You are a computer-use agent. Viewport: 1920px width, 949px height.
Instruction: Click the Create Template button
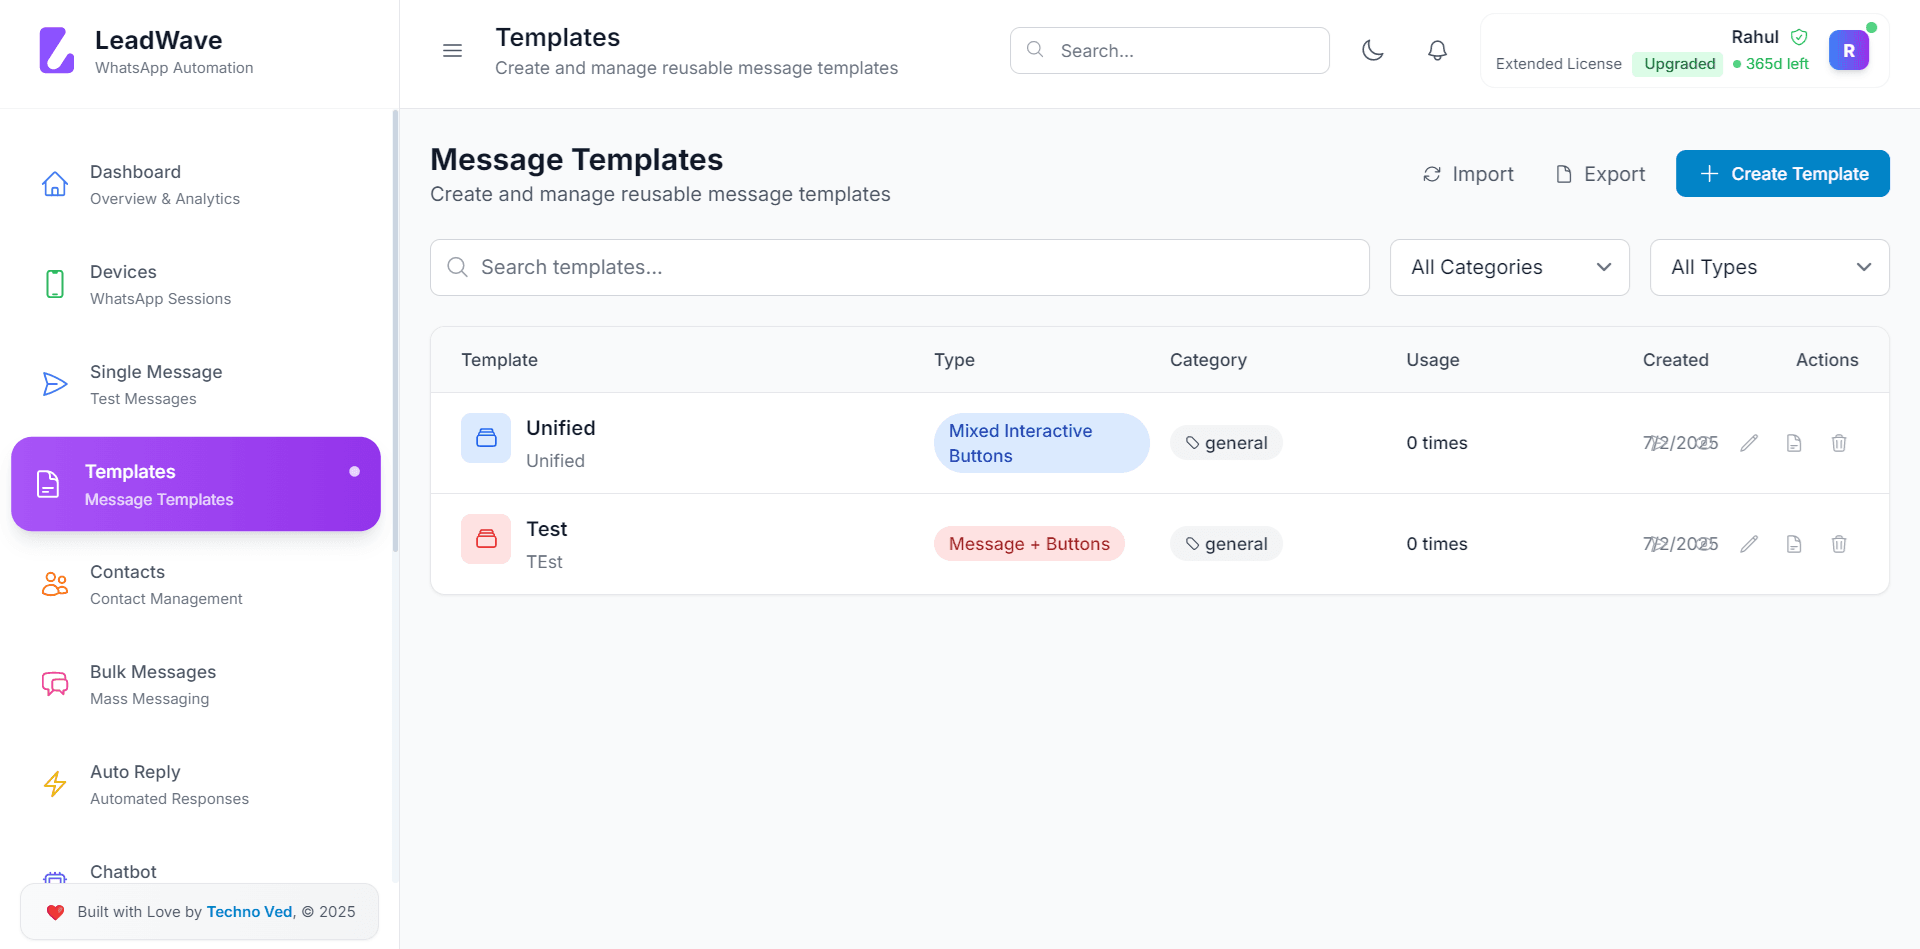(1782, 174)
